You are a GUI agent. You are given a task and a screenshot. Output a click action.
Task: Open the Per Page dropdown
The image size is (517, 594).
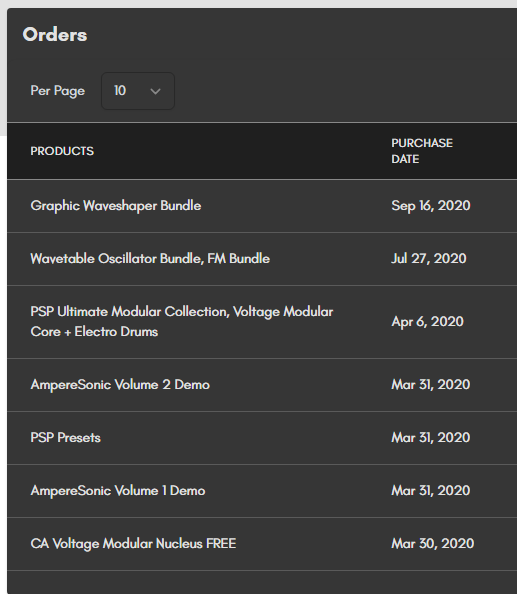(138, 91)
